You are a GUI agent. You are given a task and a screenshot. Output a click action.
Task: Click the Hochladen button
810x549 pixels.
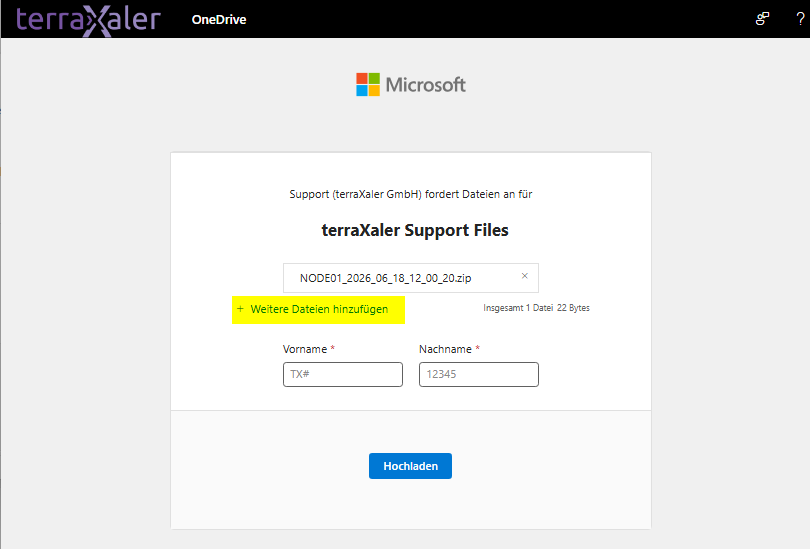pyautogui.click(x=410, y=466)
